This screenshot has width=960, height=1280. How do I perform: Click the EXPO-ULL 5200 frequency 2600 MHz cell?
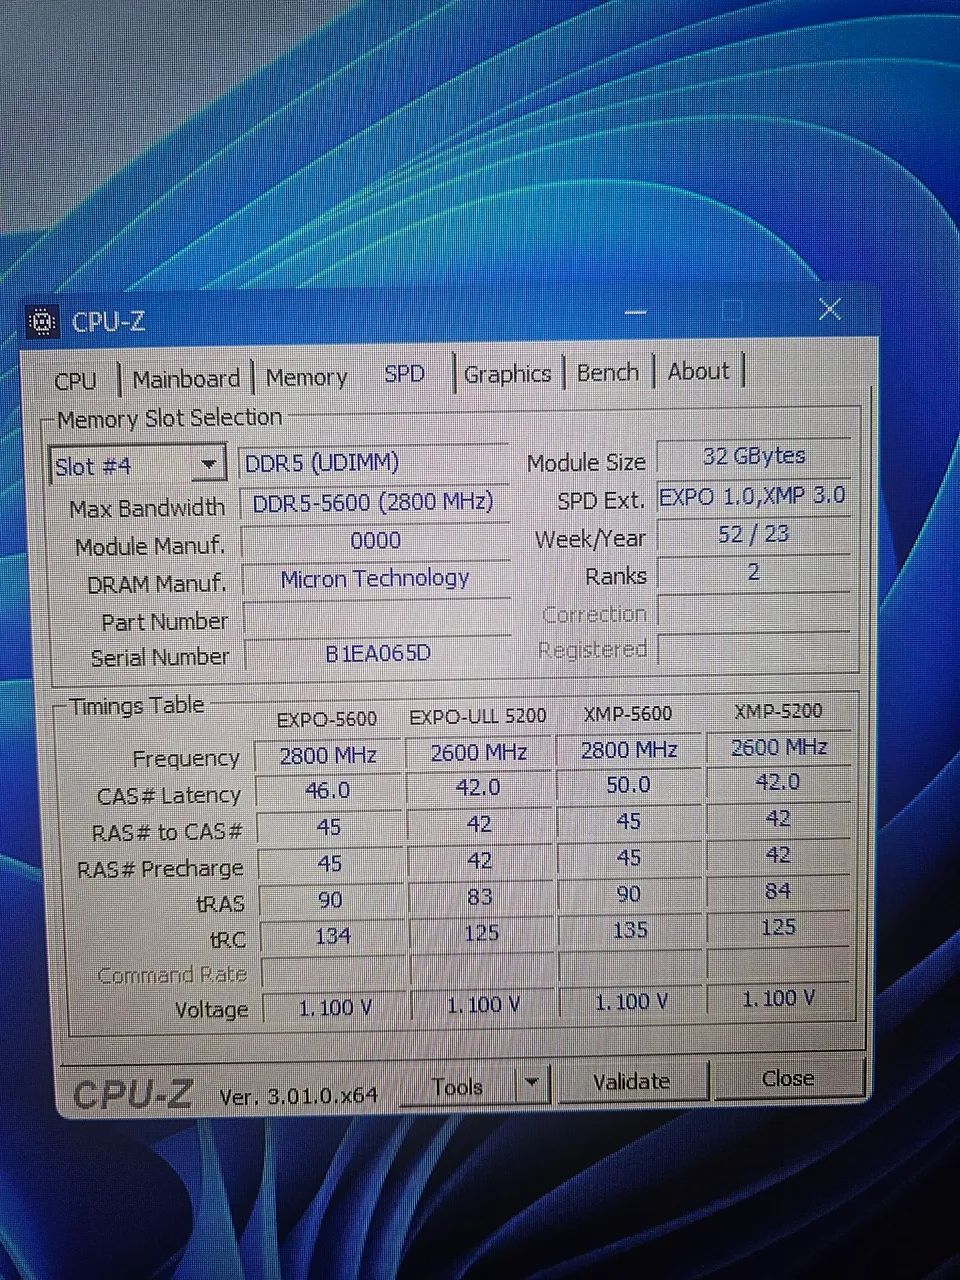point(479,753)
